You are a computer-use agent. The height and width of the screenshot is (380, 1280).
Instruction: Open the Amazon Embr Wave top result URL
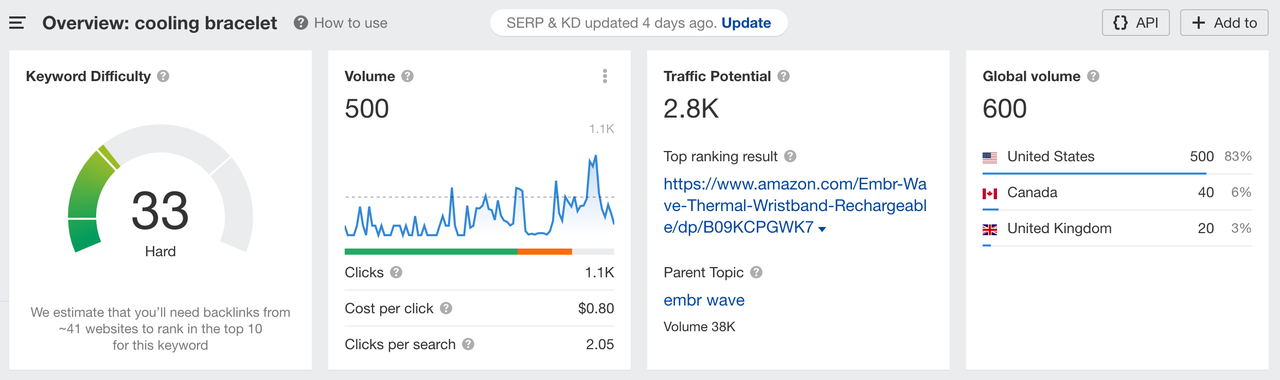click(795, 206)
